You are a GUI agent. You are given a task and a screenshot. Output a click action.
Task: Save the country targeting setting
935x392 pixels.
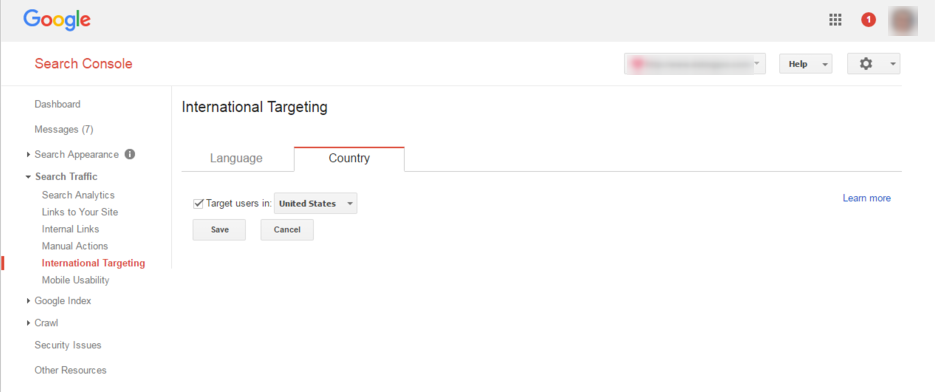point(219,230)
